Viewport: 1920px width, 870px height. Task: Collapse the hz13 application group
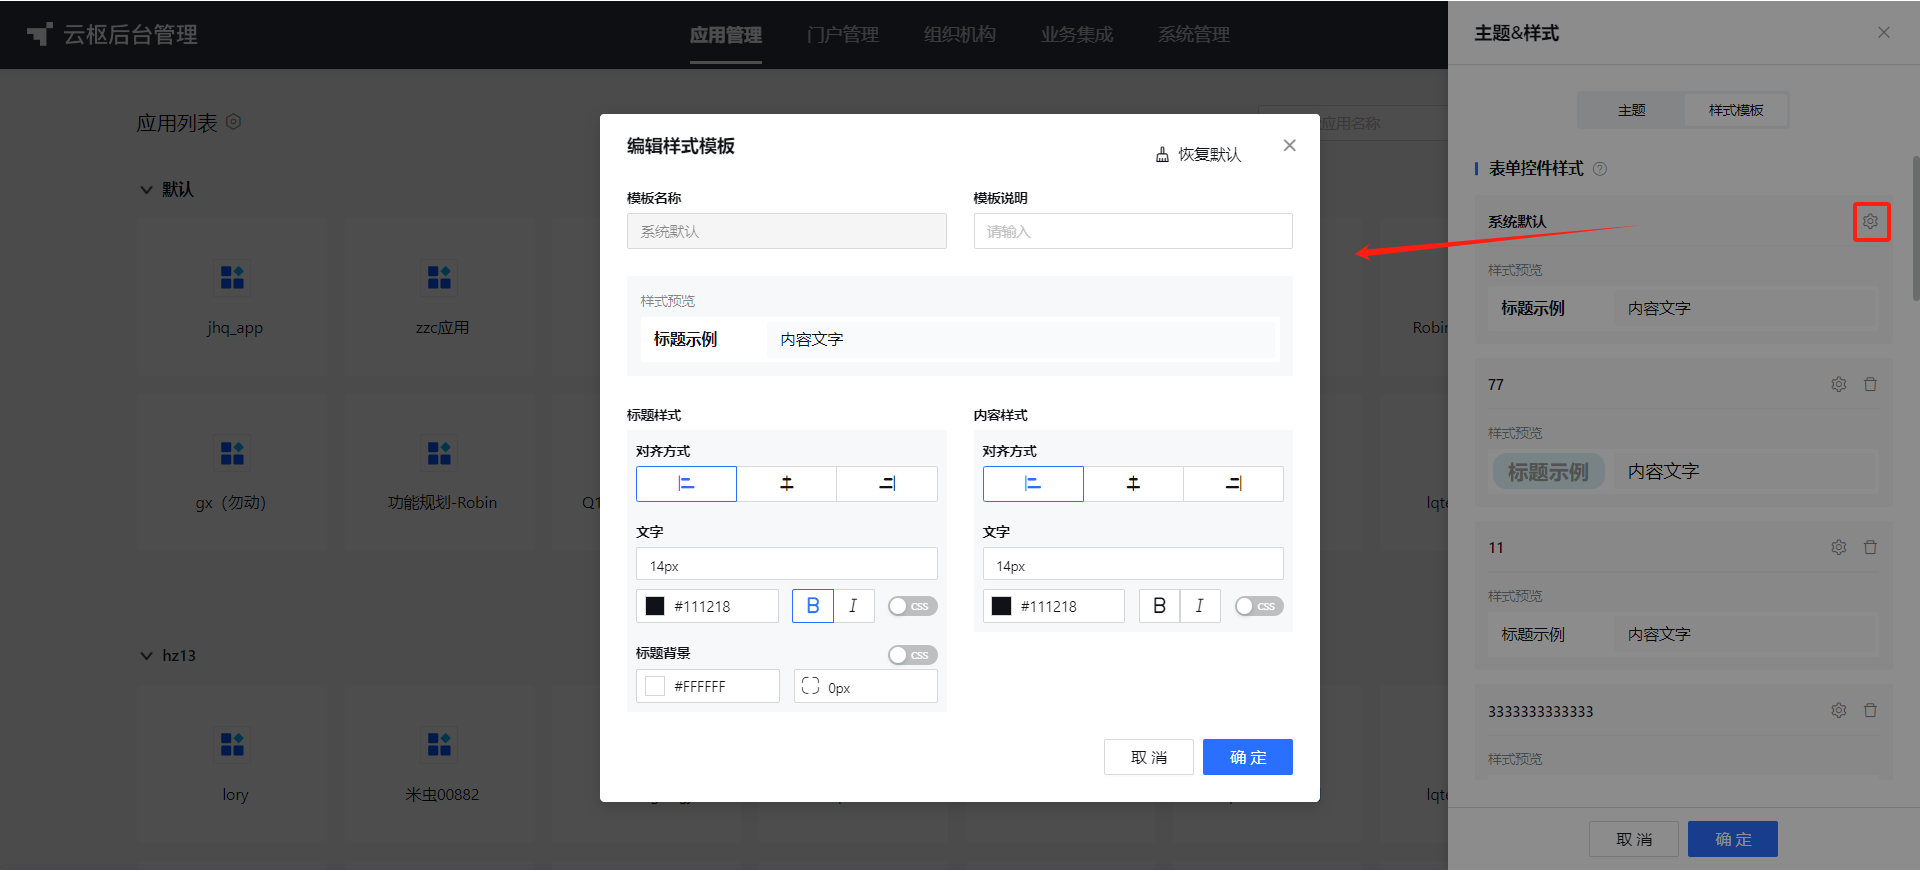click(146, 656)
